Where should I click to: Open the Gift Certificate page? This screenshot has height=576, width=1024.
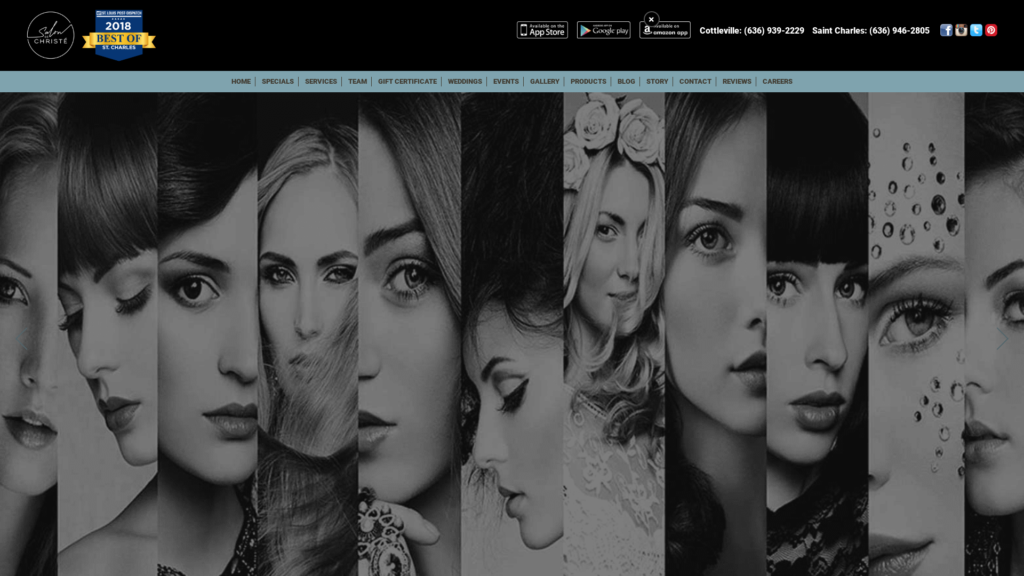pos(407,81)
